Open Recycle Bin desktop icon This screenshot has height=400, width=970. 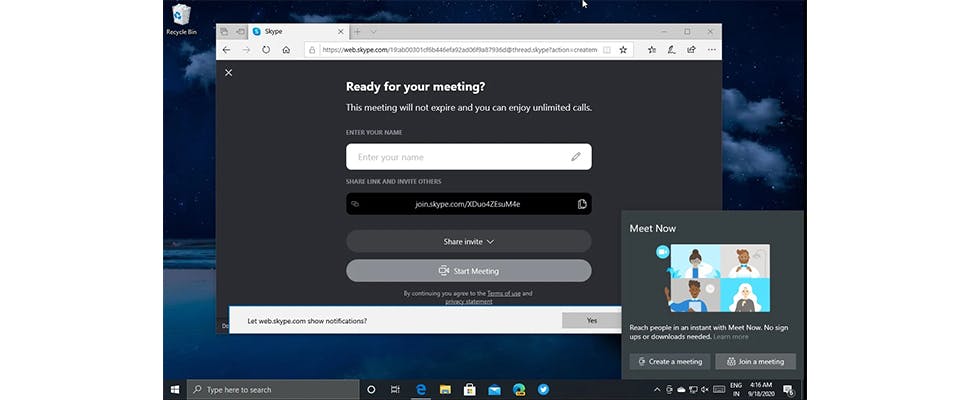point(181,19)
